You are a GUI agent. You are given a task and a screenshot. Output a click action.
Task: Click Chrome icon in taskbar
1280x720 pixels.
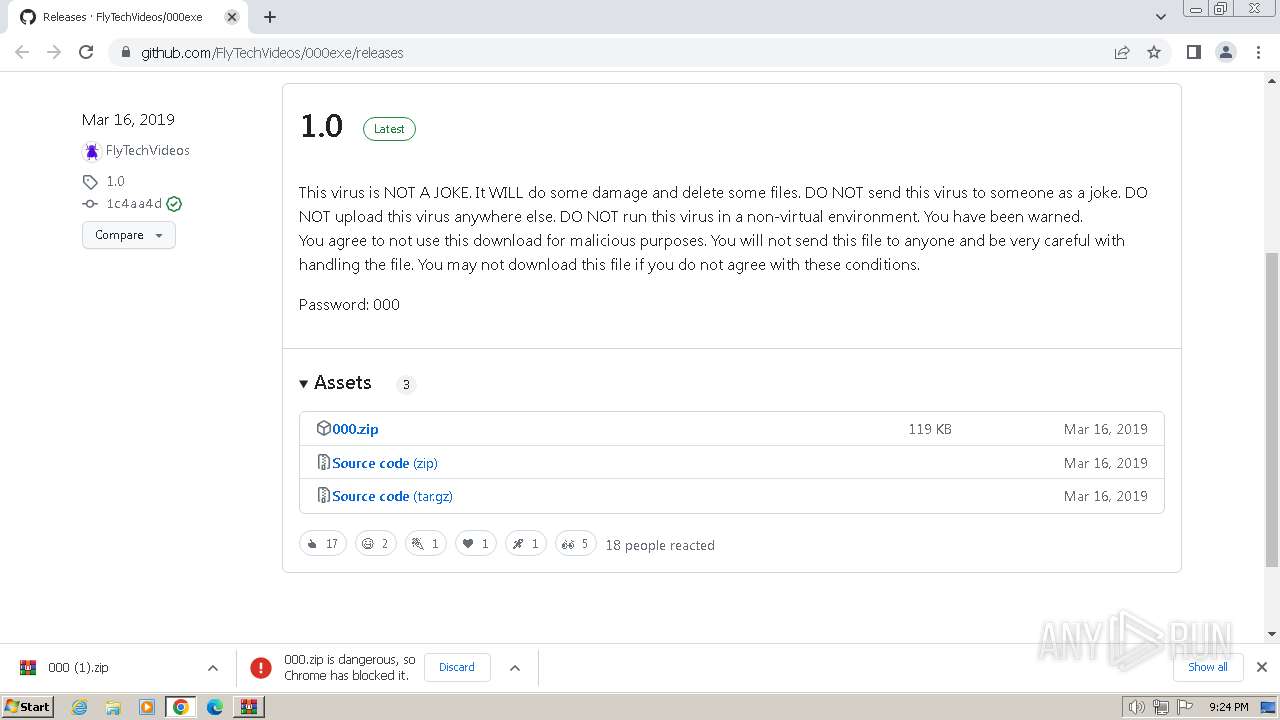coord(181,707)
